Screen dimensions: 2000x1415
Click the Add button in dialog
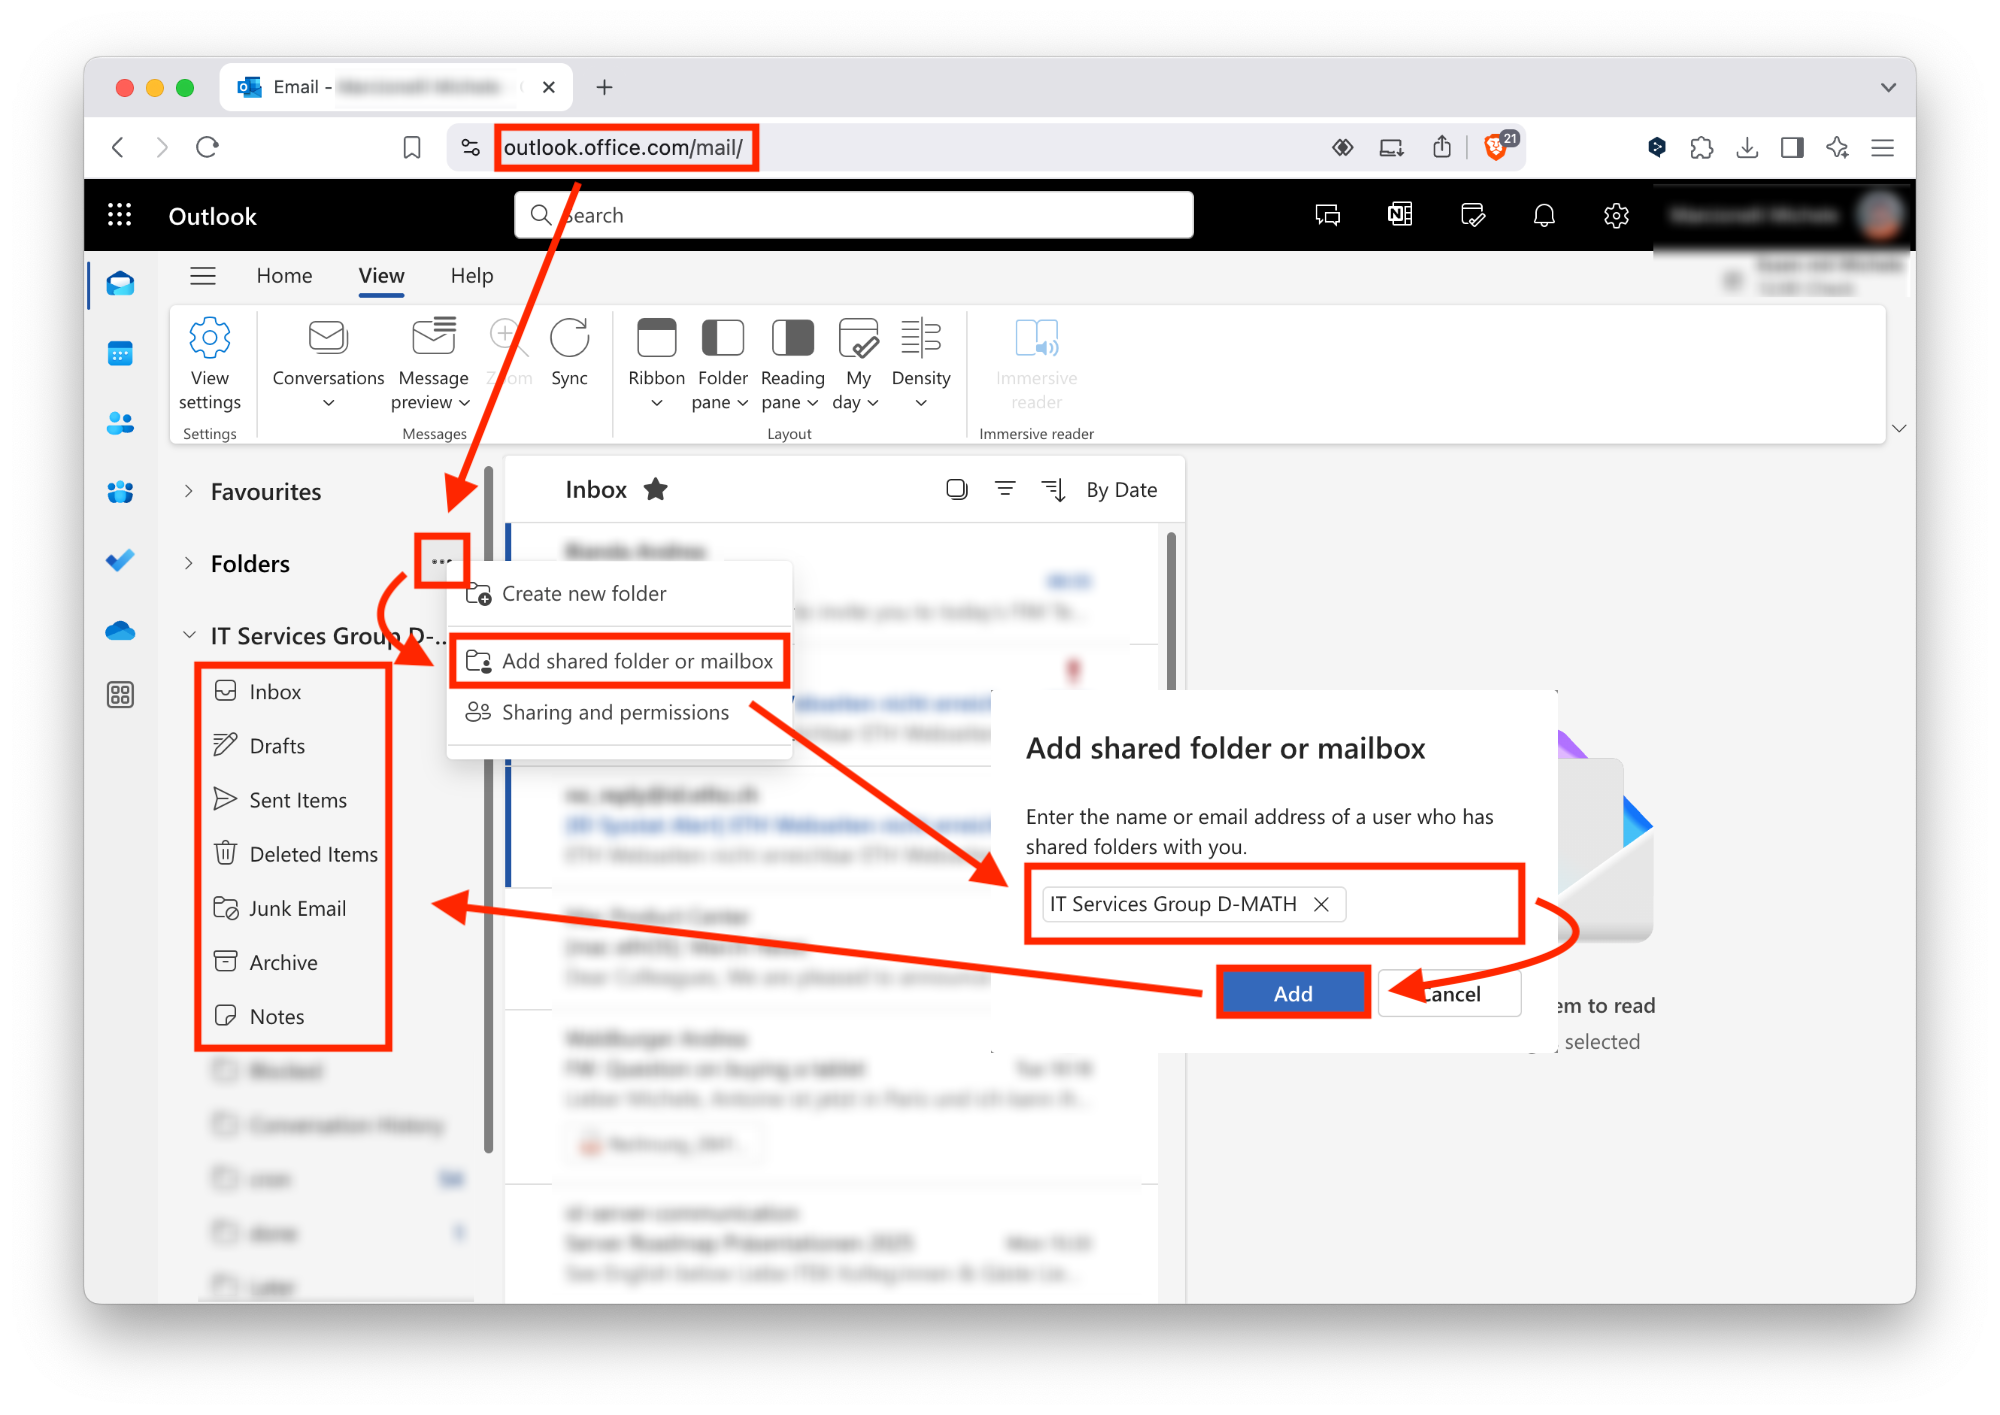(x=1293, y=993)
